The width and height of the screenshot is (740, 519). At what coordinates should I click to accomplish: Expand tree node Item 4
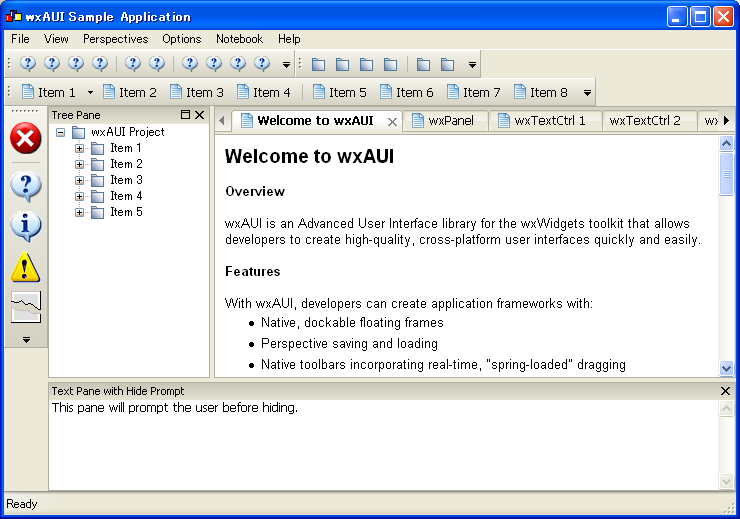[x=79, y=196]
